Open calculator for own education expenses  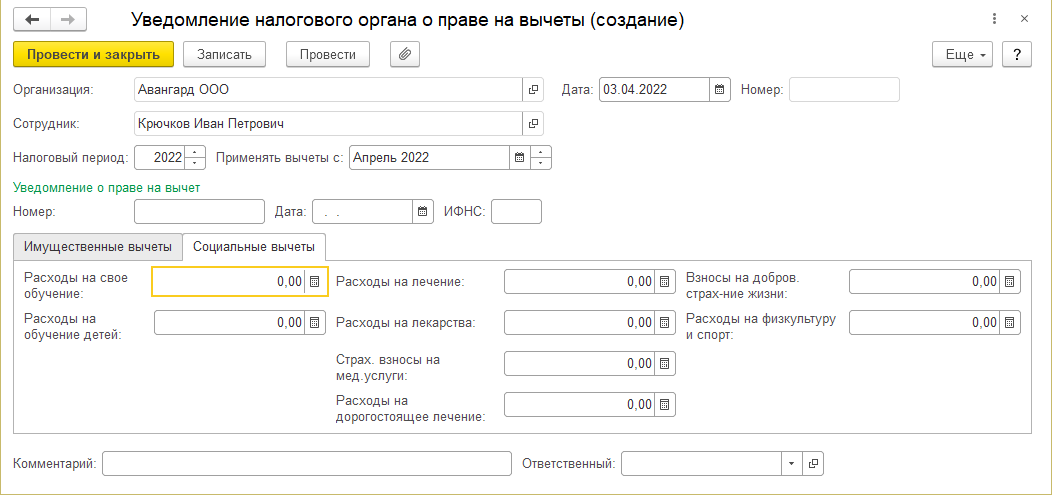click(315, 282)
